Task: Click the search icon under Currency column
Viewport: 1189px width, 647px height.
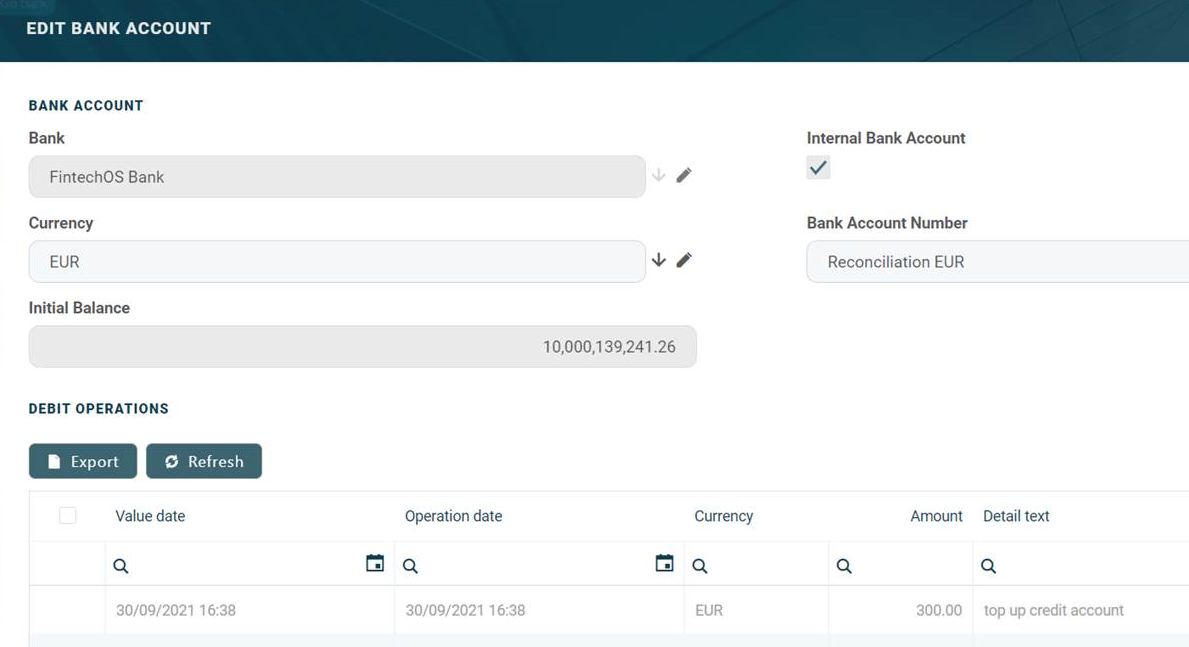Action: [x=700, y=566]
